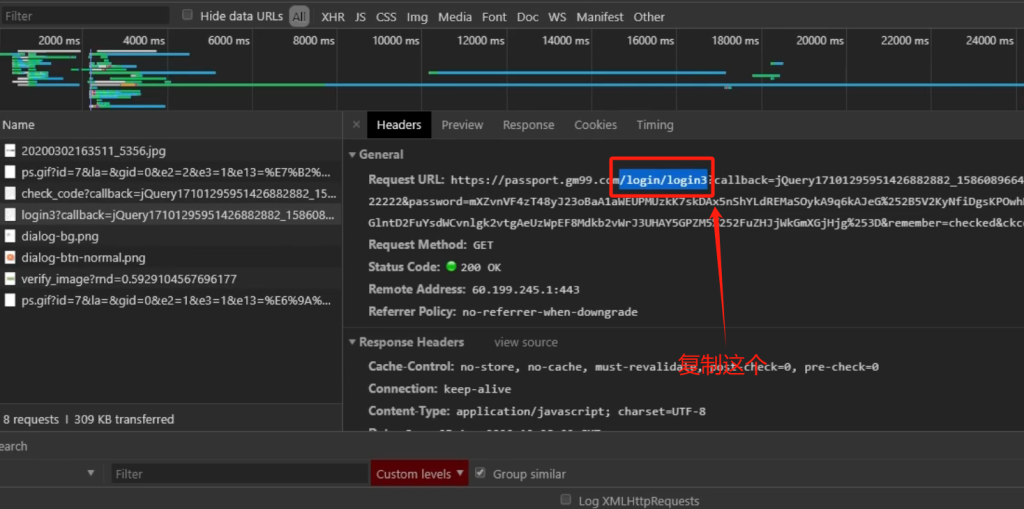Image resolution: width=1024 pixels, height=509 pixels.
Task: Filter requests by Doc
Action: (x=528, y=17)
